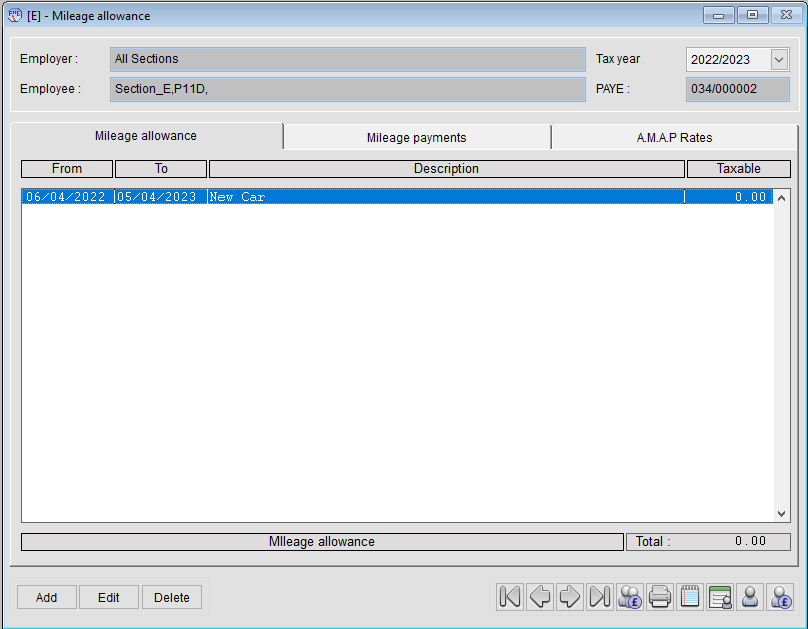Click the next record right arrow
The image size is (808, 629).
[569, 597]
